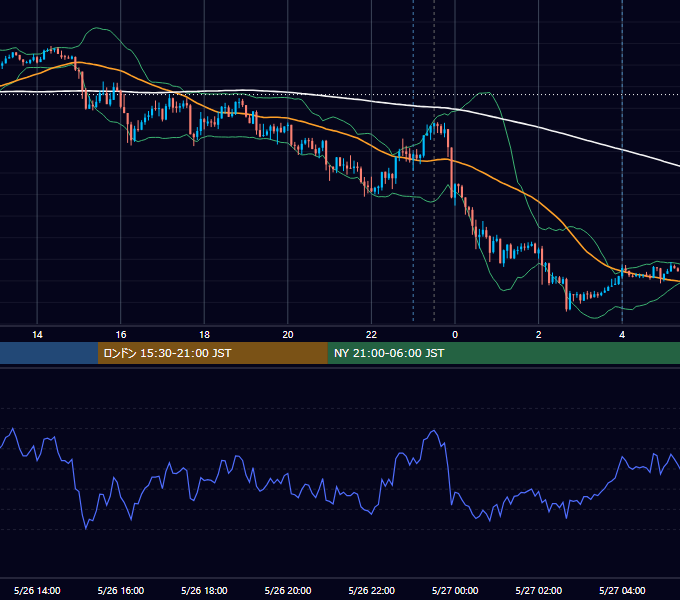Click the 5/27 04:00 date label

coord(622,590)
